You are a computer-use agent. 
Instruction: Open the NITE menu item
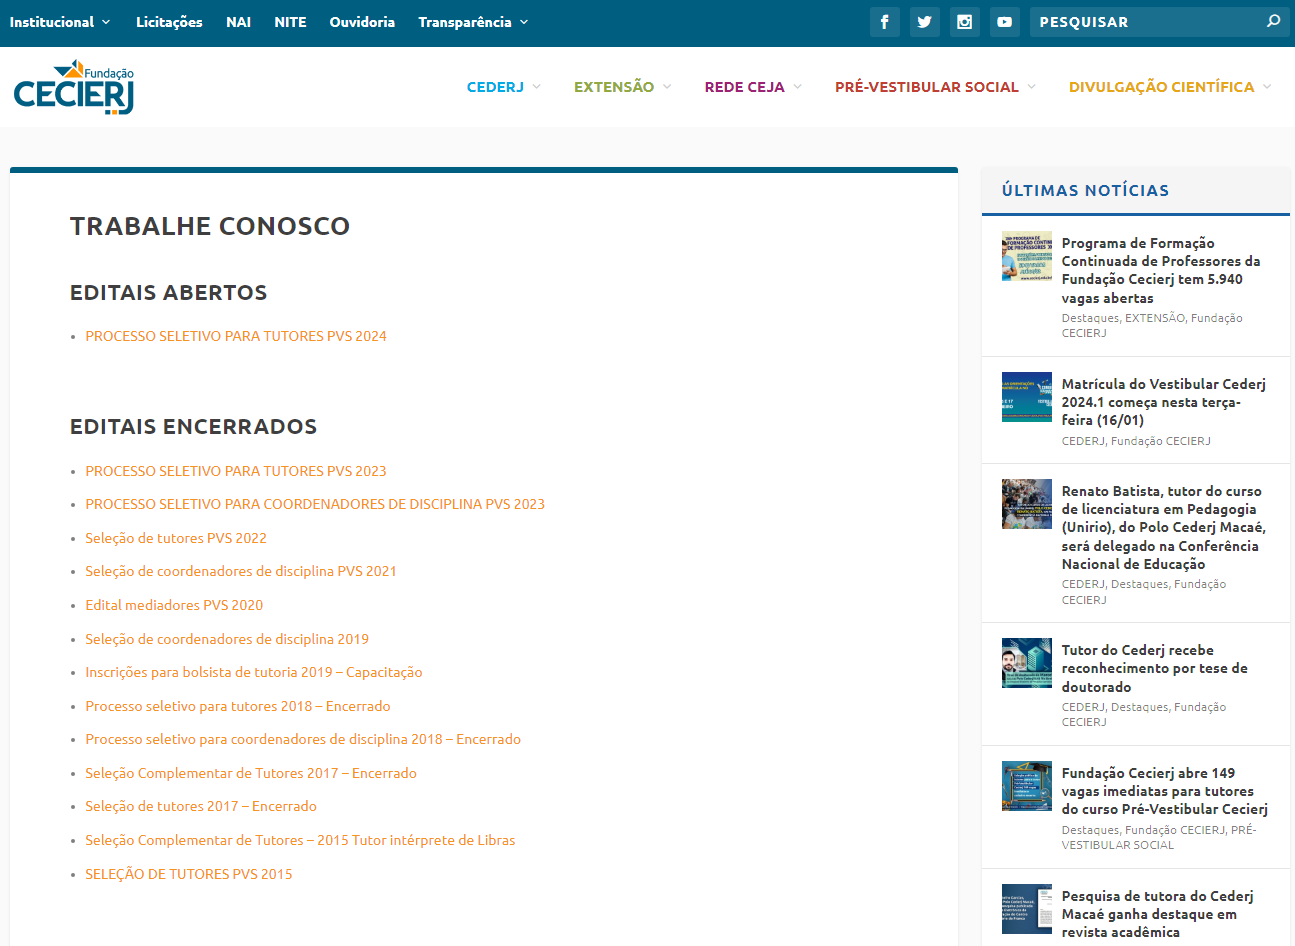290,22
